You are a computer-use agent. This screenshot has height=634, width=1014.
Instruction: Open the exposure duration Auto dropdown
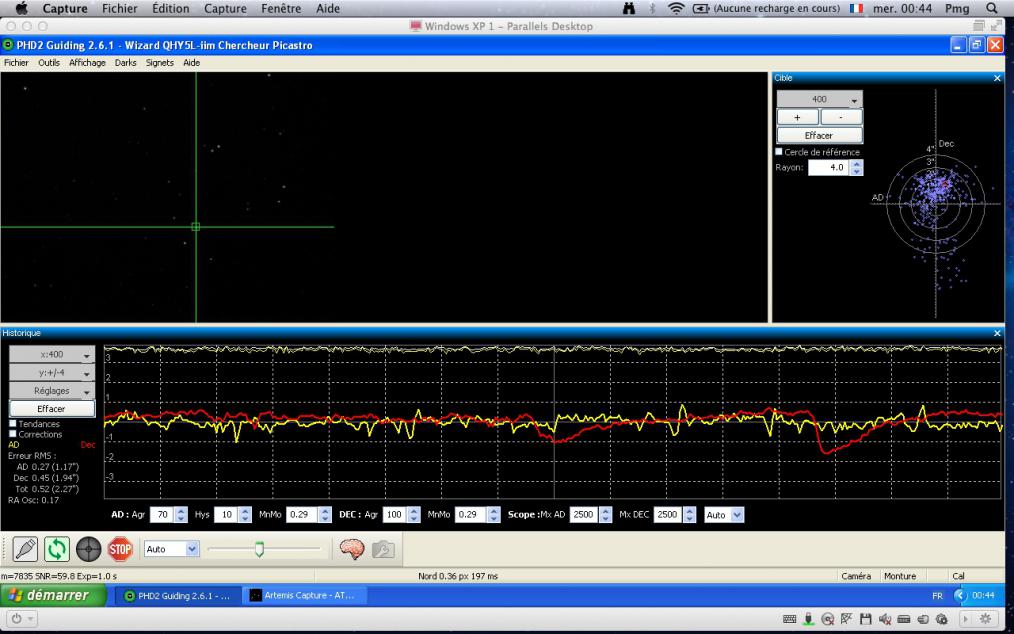click(x=172, y=549)
